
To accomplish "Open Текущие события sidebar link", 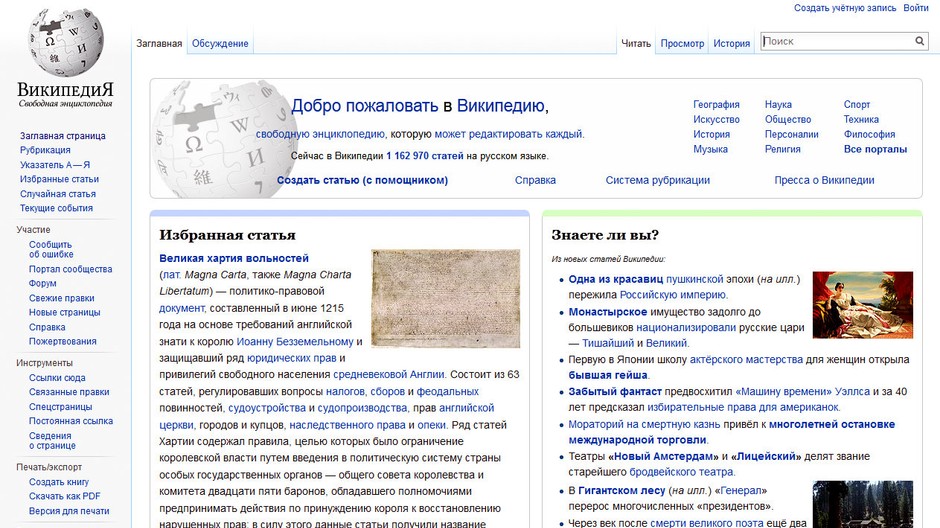I will [x=56, y=208].
